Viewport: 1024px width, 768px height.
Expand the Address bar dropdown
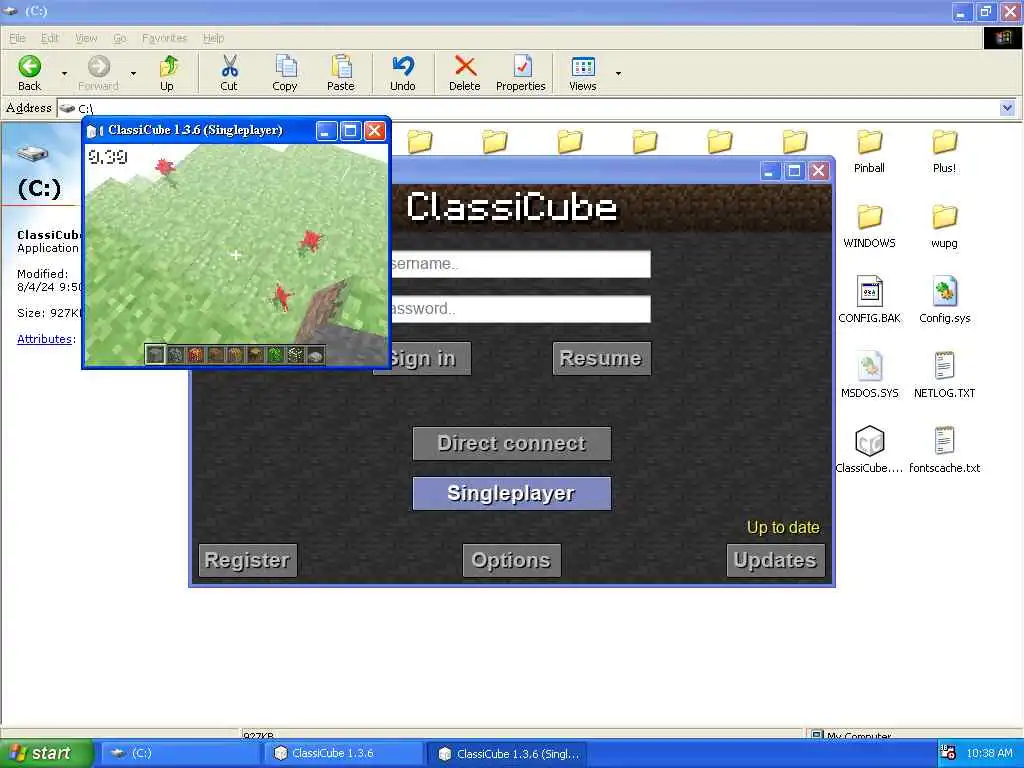[x=1007, y=108]
